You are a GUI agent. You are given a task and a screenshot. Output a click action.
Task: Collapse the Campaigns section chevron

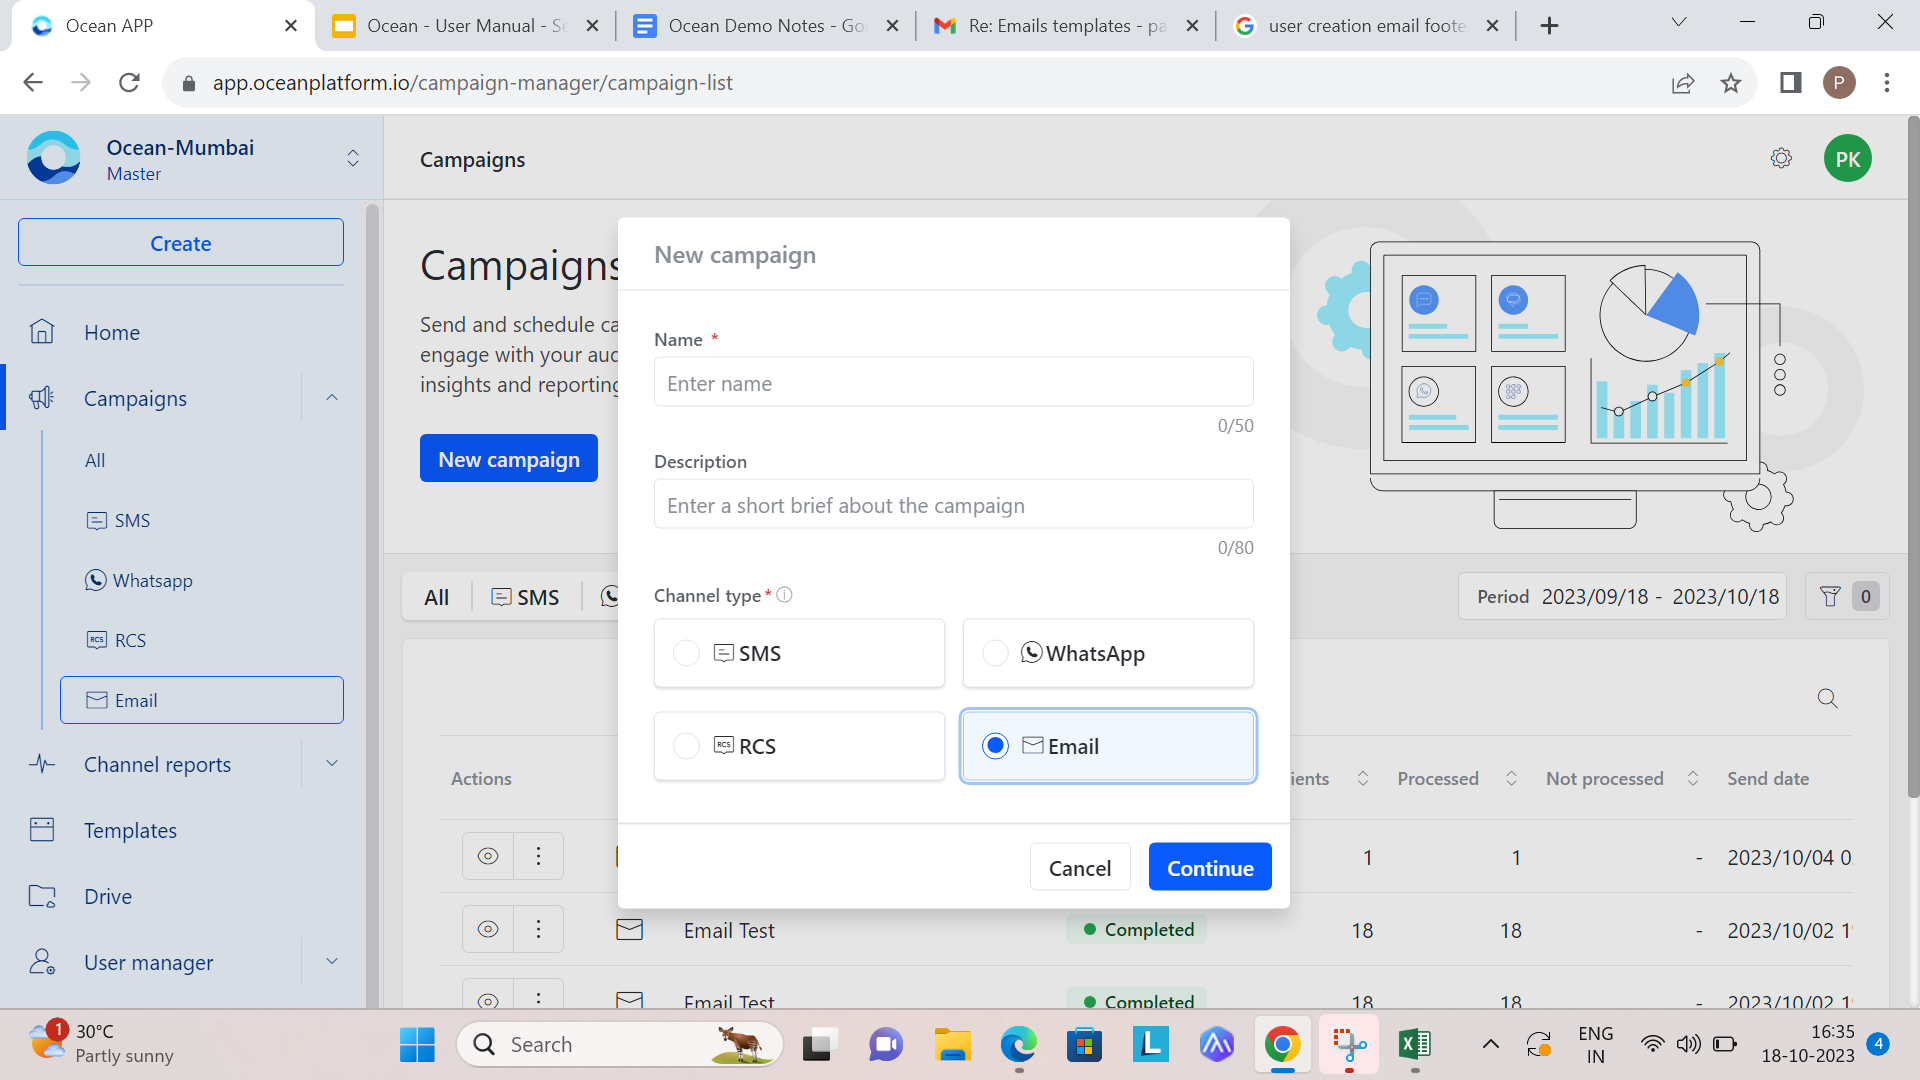coord(332,398)
